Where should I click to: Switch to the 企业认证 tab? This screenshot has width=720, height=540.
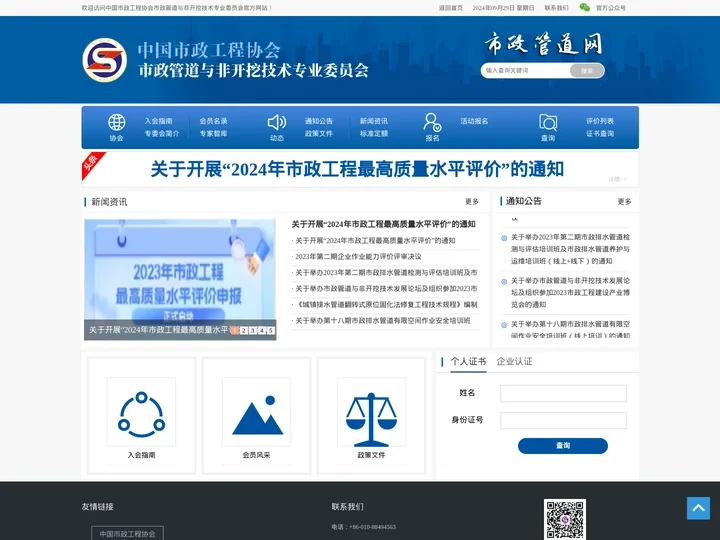coord(514,361)
